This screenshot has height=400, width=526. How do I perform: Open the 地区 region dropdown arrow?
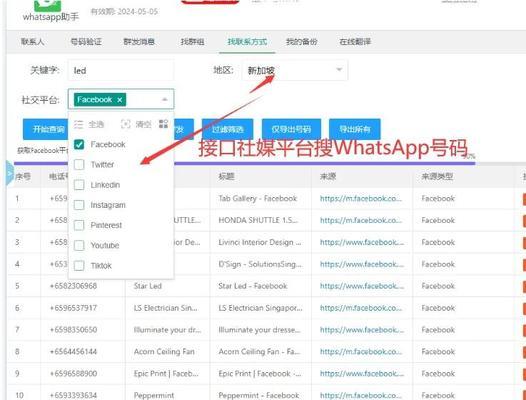(339, 70)
